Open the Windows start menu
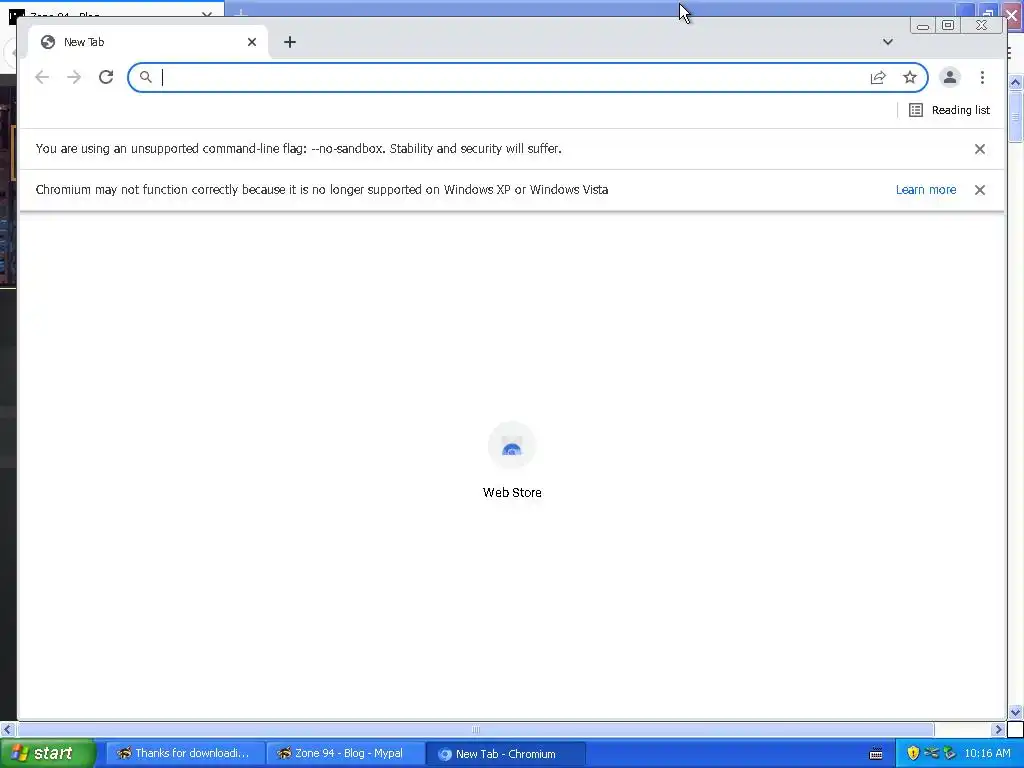Image resolution: width=1024 pixels, height=768 pixels. [47, 753]
